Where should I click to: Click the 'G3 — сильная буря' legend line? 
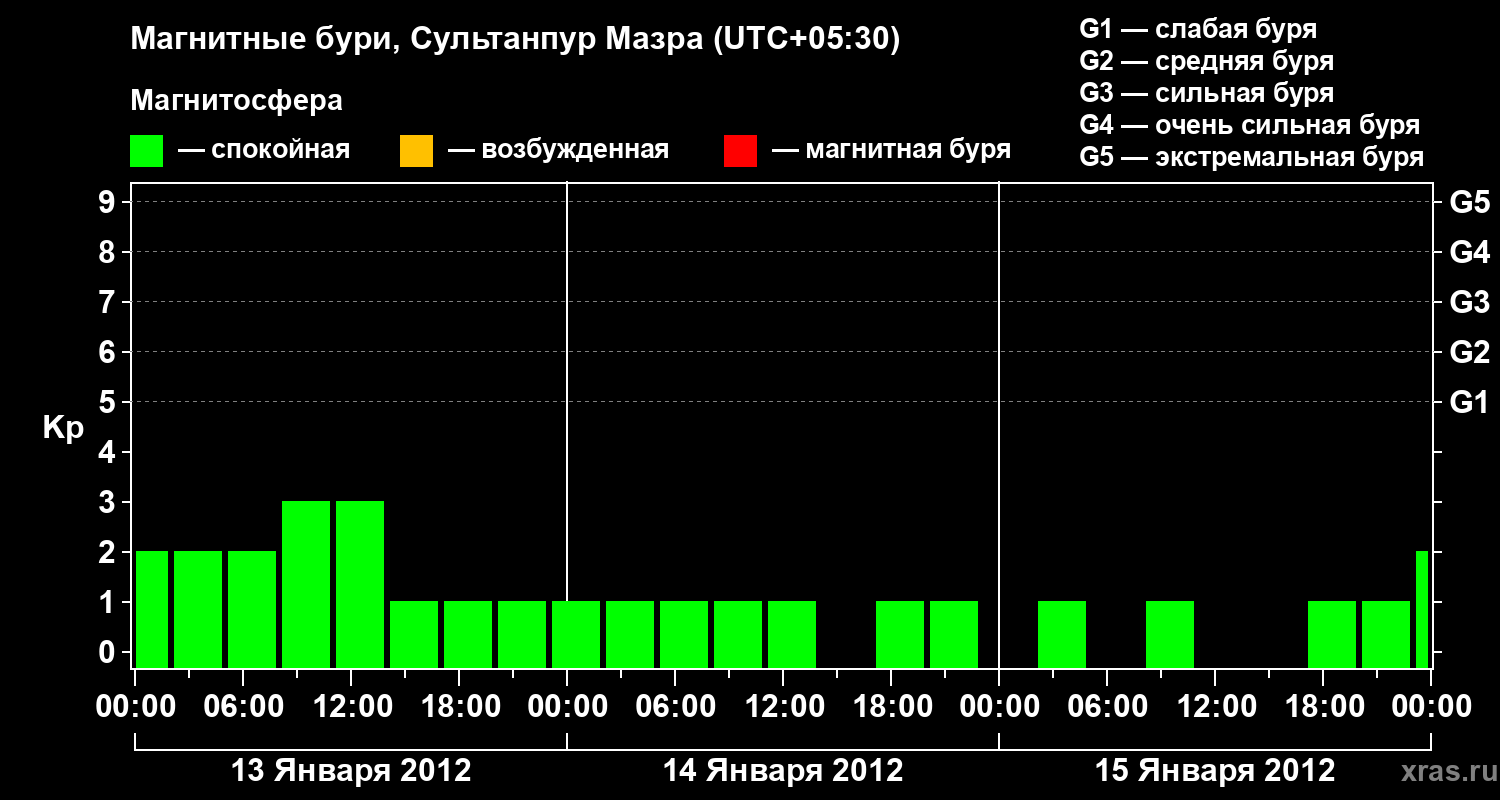click(x=1206, y=93)
